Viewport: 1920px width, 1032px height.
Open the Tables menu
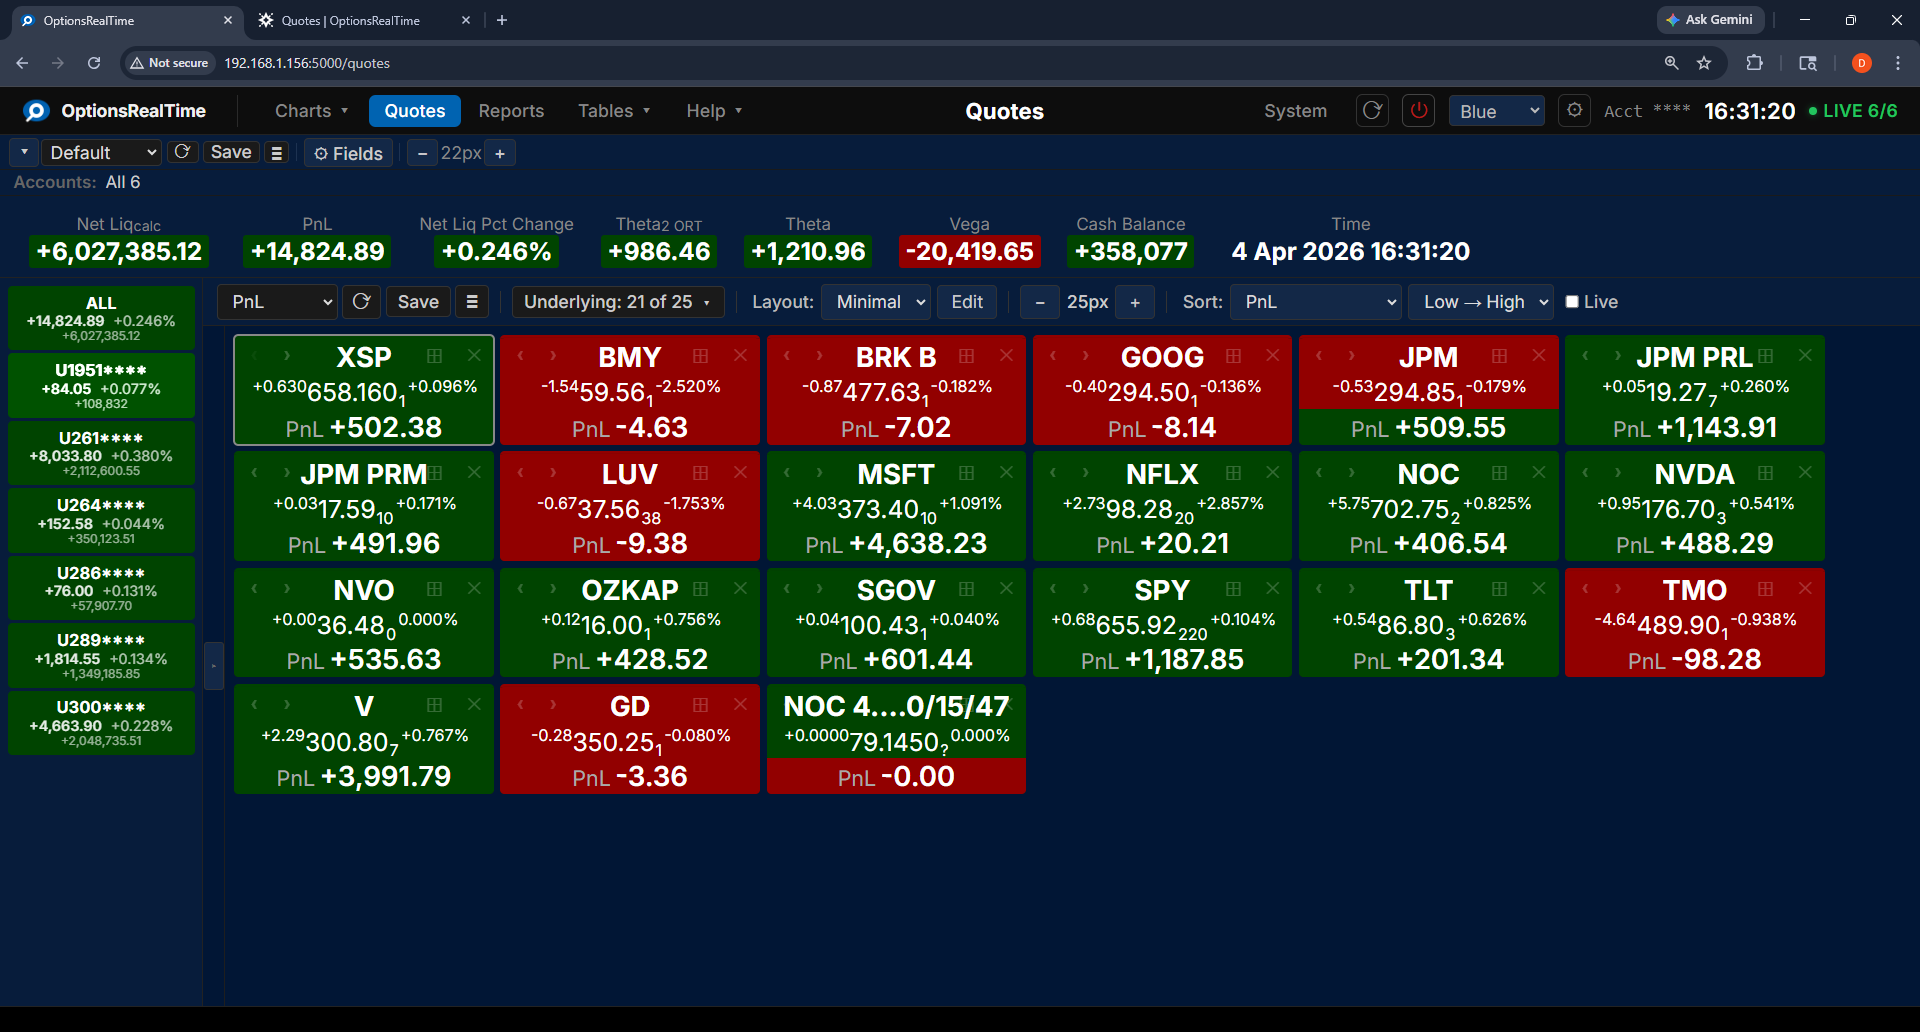[614, 111]
